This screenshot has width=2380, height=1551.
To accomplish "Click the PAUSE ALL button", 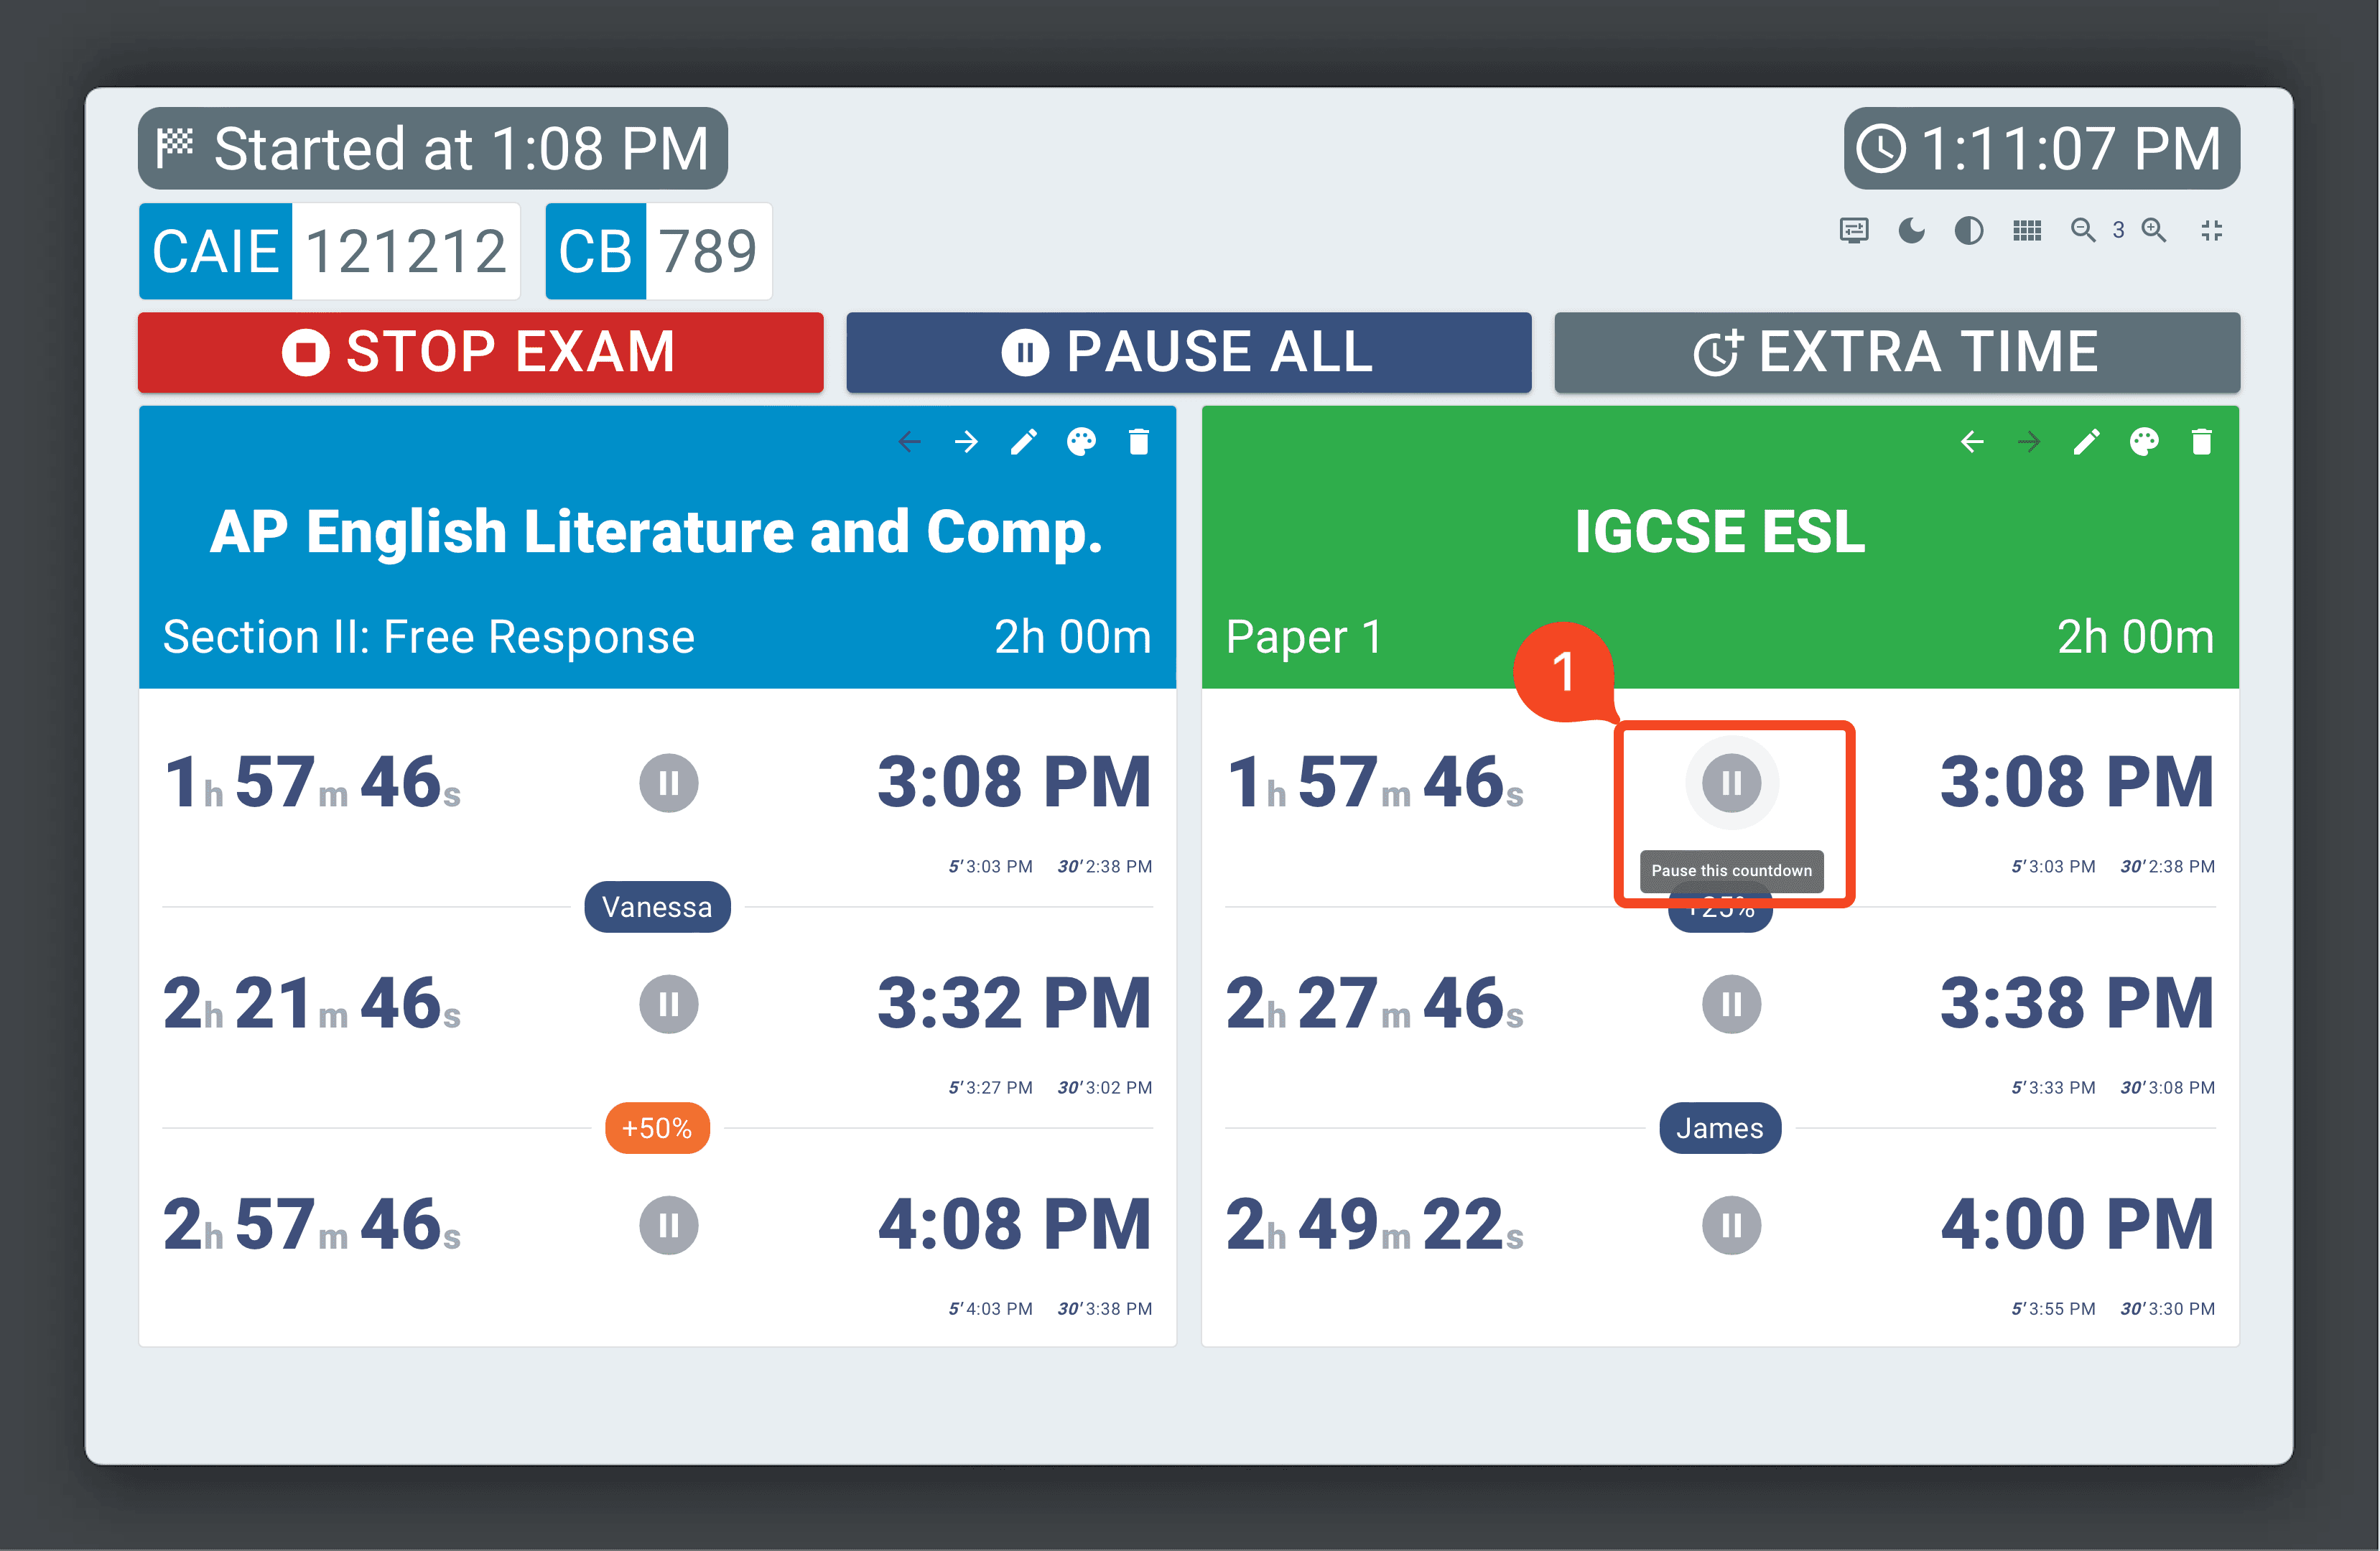I will [x=1188, y=352].
